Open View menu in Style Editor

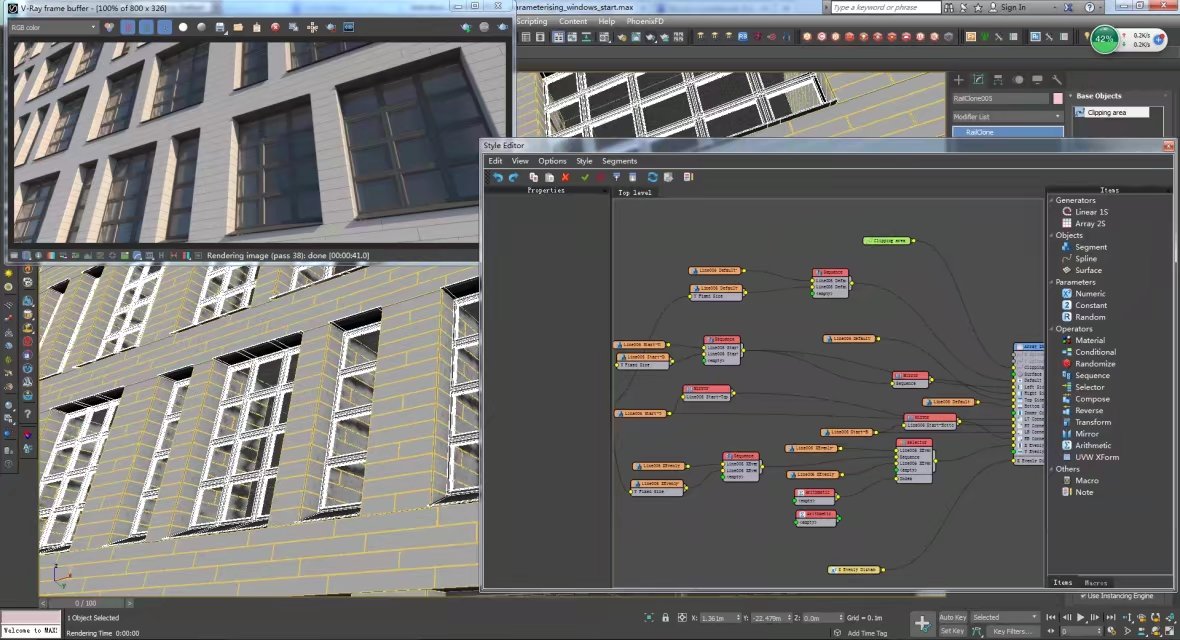tap(520, 161)
